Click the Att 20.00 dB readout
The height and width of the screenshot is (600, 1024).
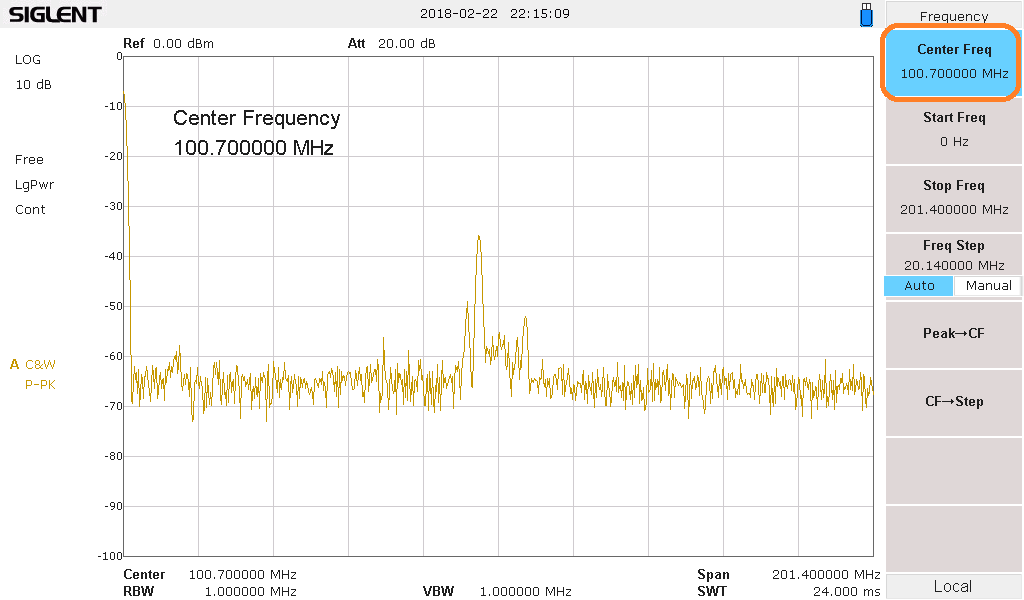tap(391, 44)
